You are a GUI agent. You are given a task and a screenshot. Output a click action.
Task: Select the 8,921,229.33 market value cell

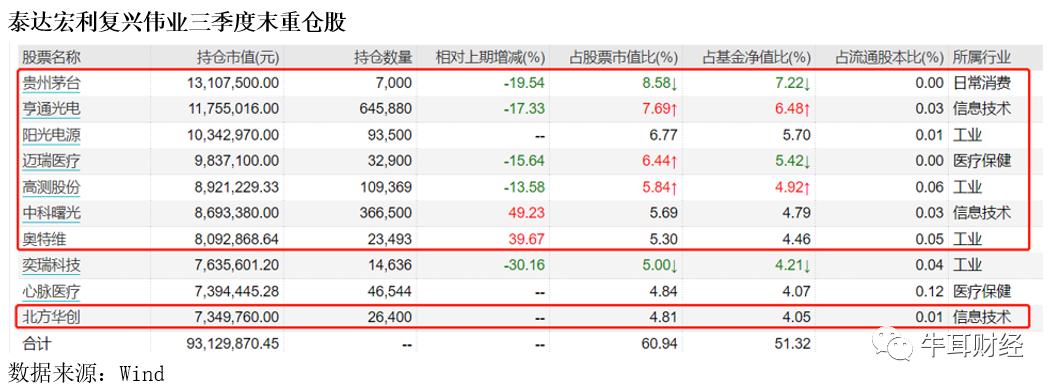(x=238, y=187)
